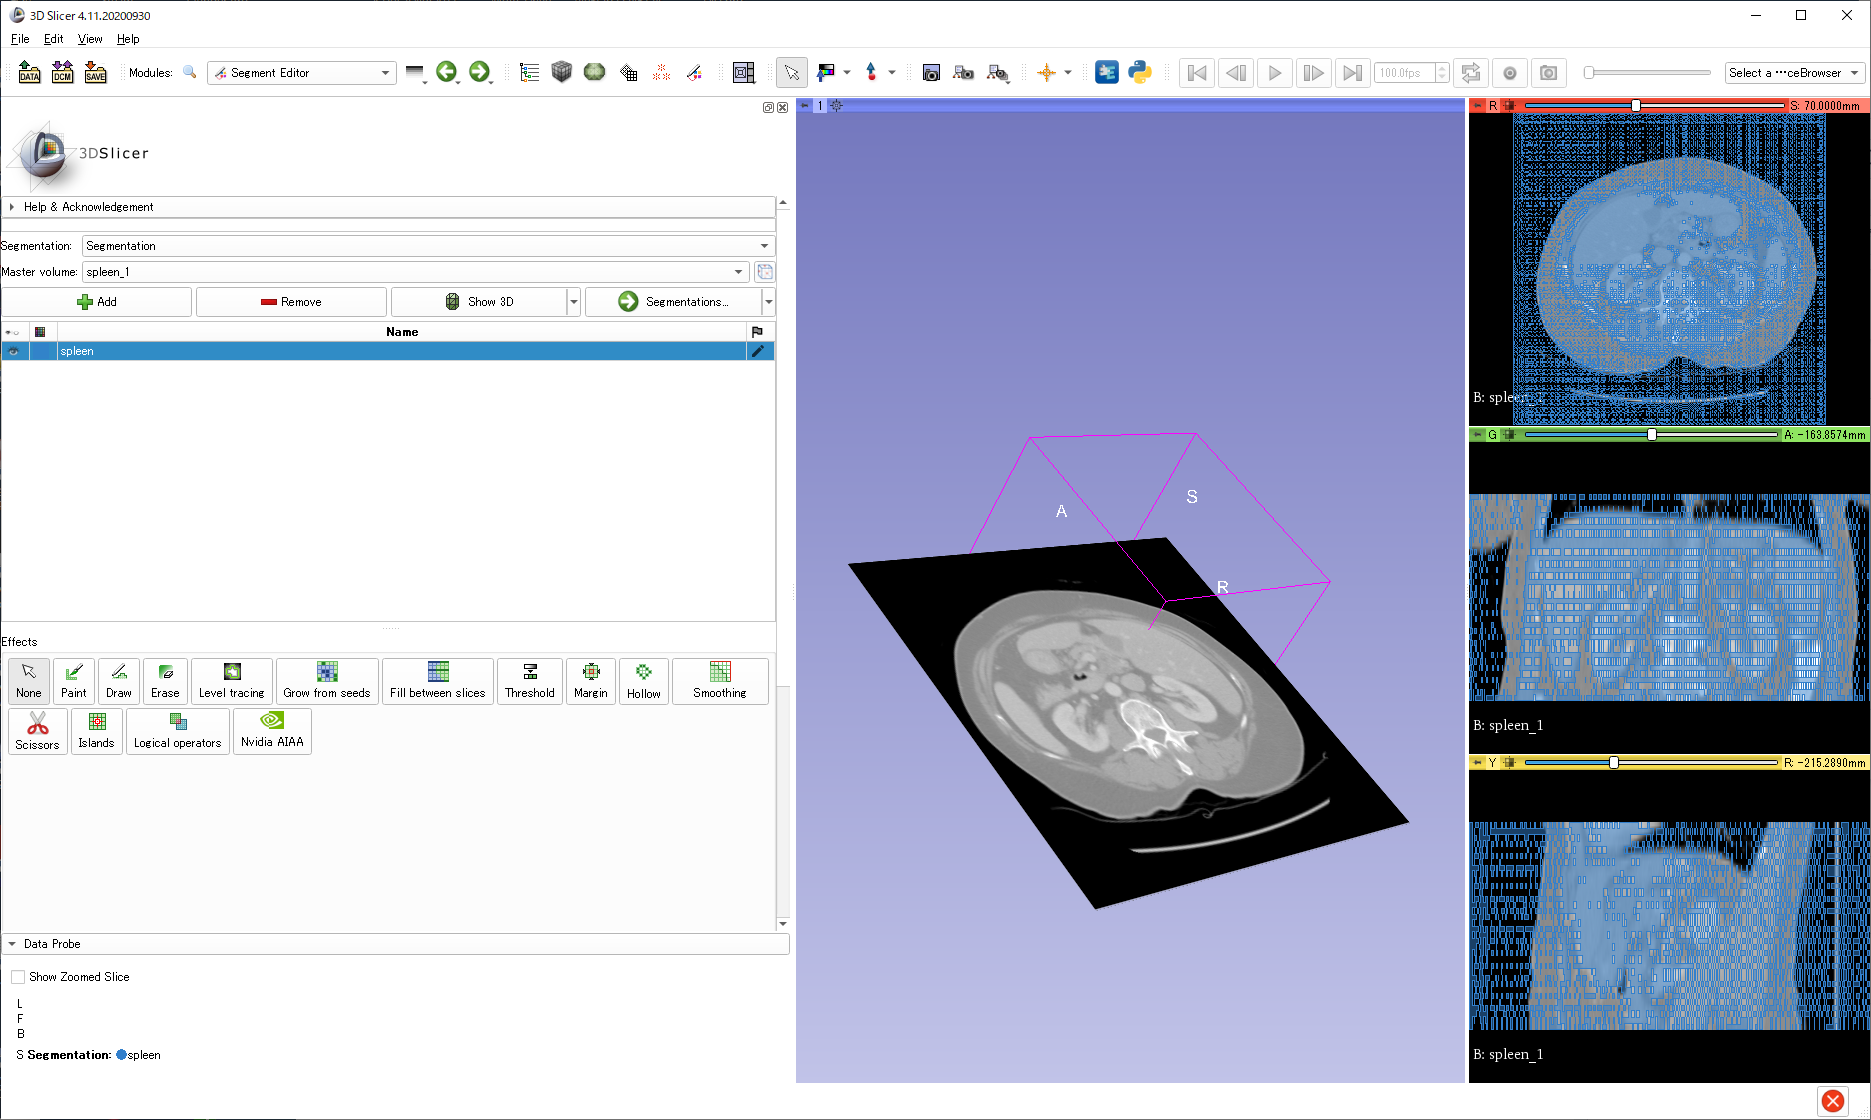Open the Help menu

(x=128, y=39)
